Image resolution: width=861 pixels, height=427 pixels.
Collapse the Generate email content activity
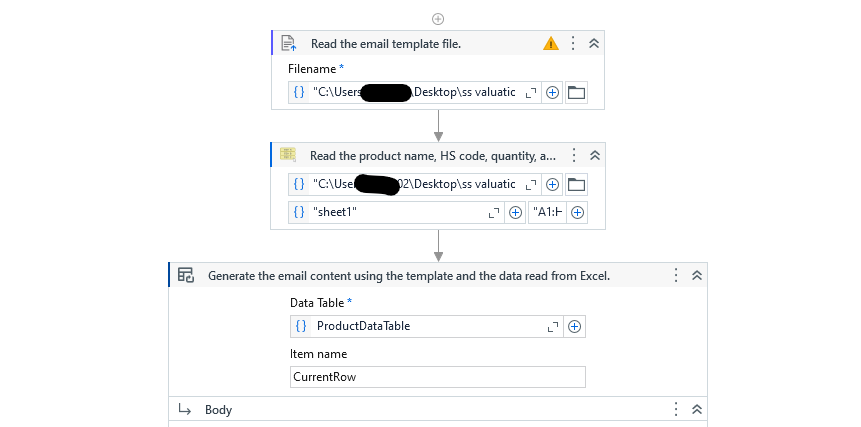(x=697, y=275)
